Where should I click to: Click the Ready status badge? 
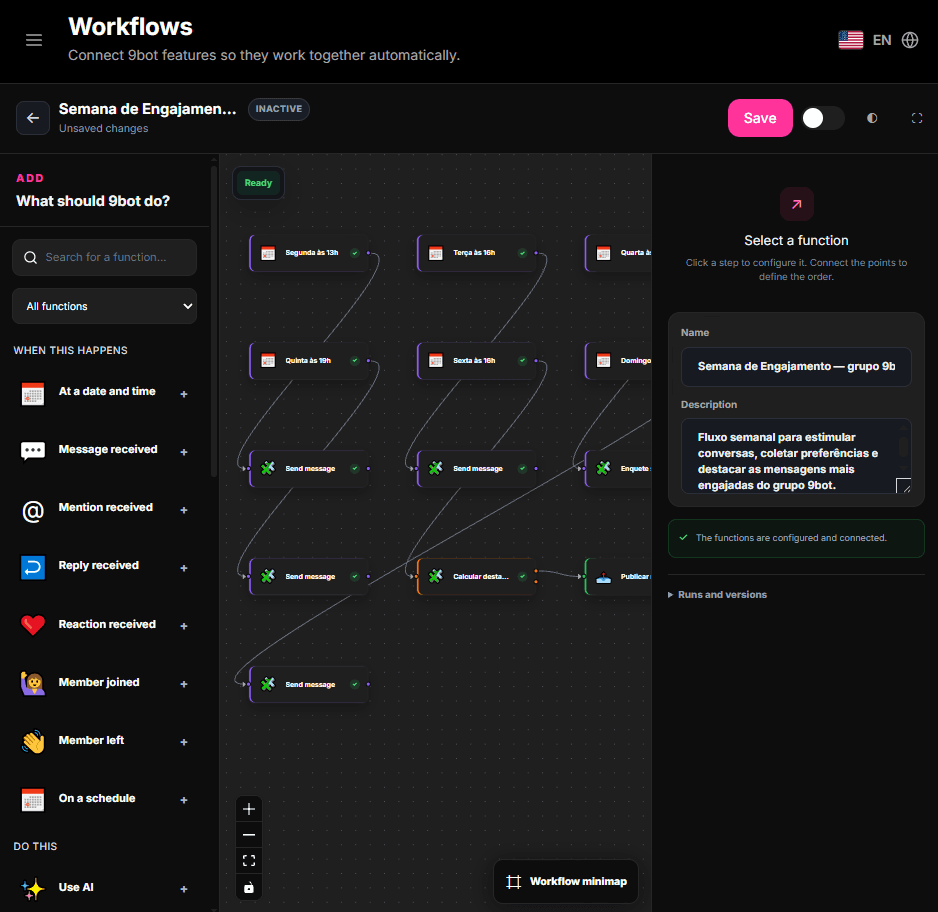coord(258,183)
